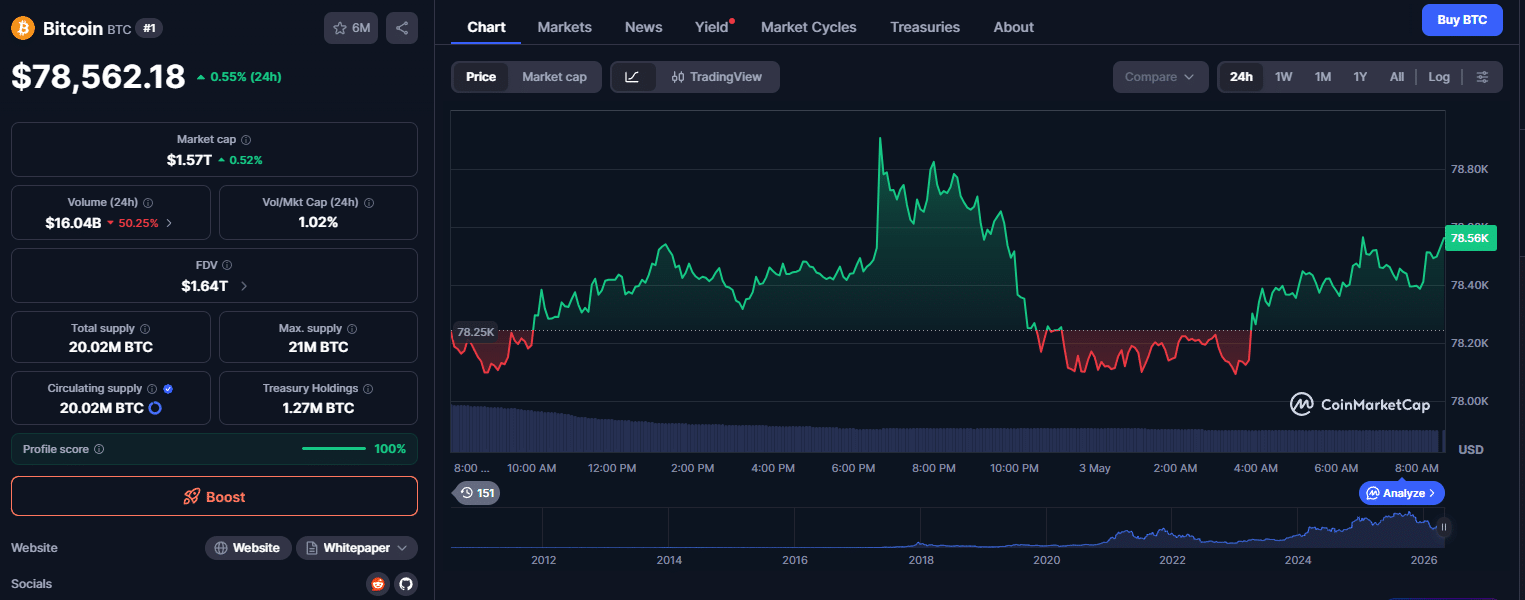The image size is (1525, 600).
Task: Click the Boost button
Action: pyautogui.click(x=214, y=496)
